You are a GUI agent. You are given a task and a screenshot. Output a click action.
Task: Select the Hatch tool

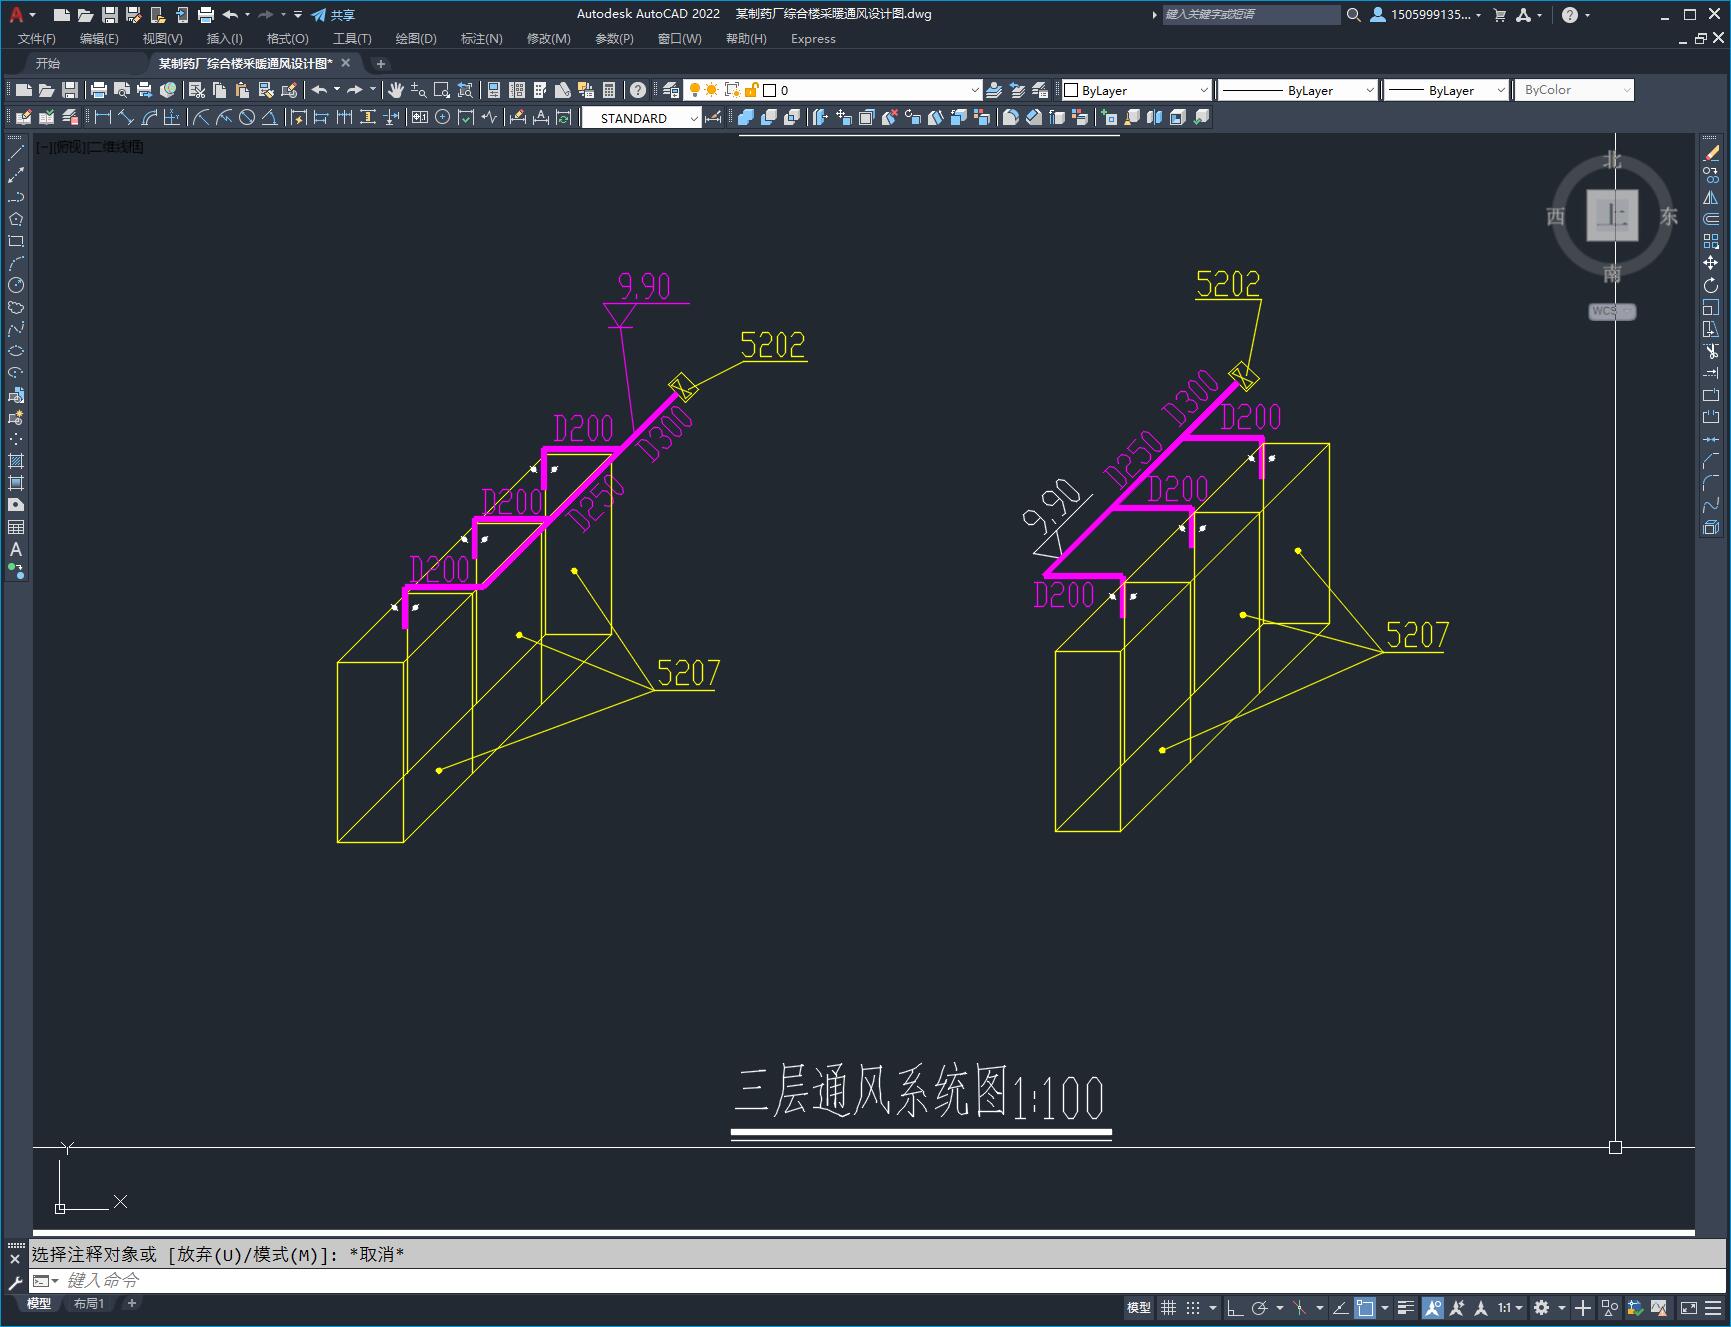pyautogui.click(x=16, y=461)
